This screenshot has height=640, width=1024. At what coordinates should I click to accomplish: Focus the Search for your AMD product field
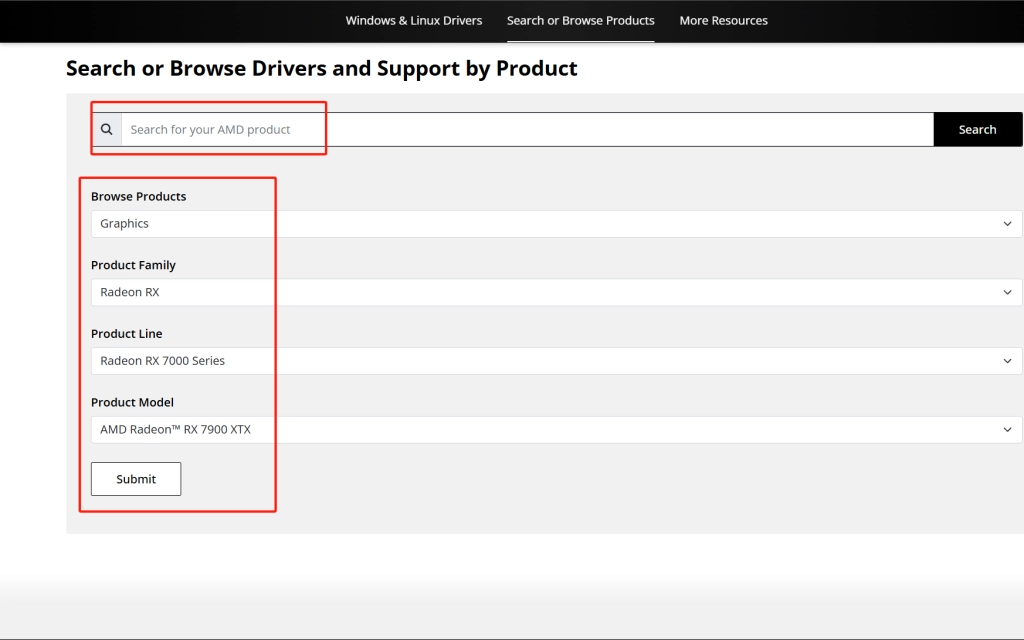pos(527,129)
